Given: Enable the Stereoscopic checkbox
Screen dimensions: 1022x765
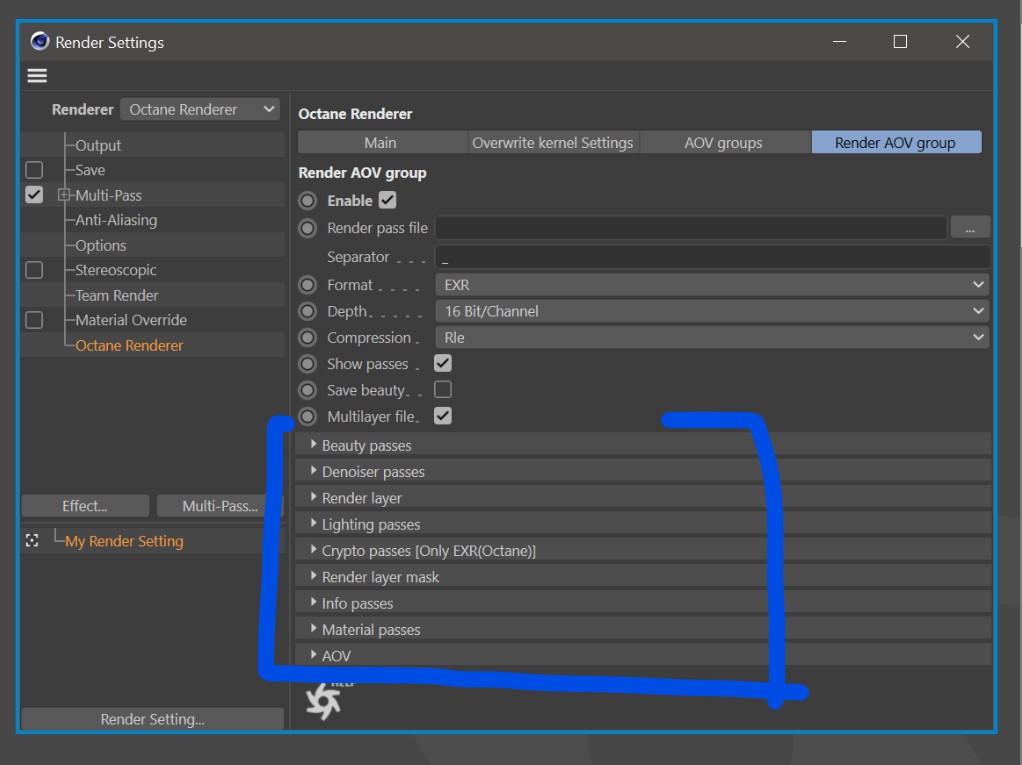Looking at the screenshot, I should click(34, 270).
